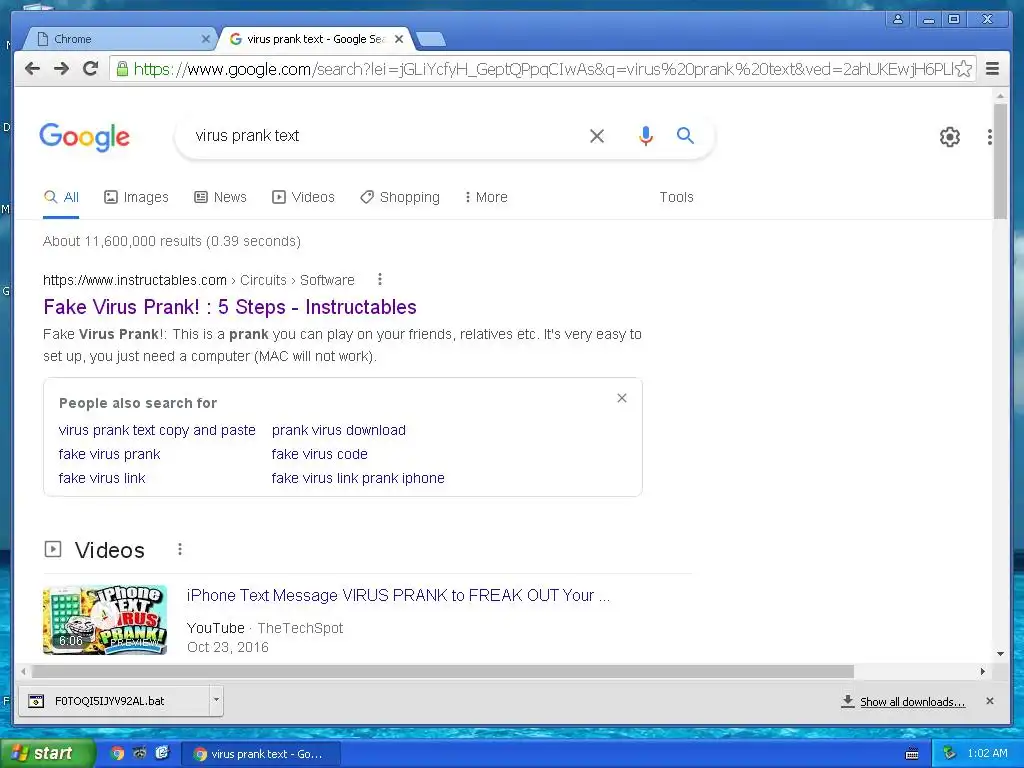Search the fake virus prank suggestion
Image resolution: width=1024 pixels, height=768 pixels.
[x=109, y=455]
